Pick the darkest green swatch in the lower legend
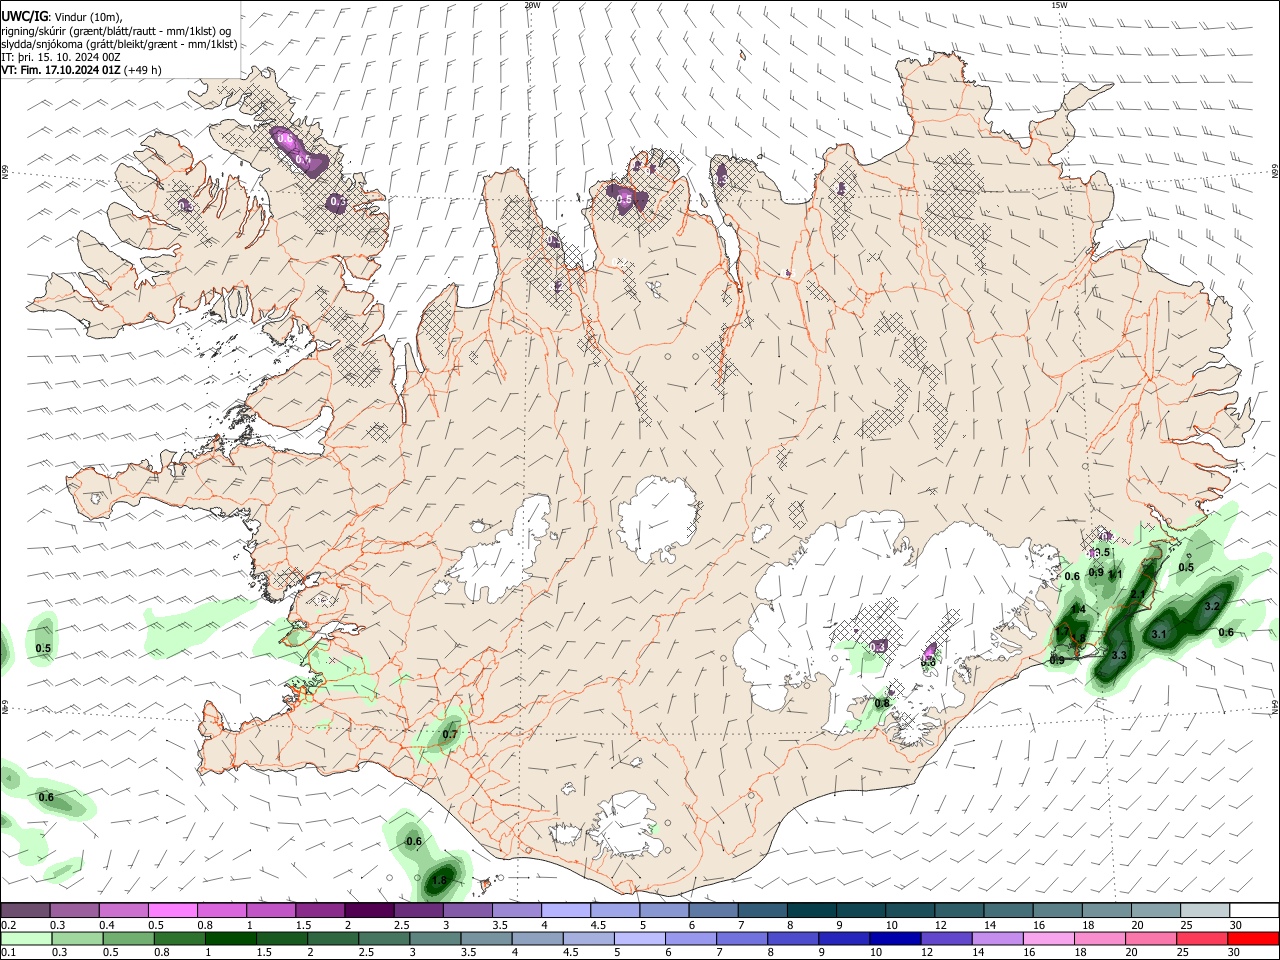Screen dimensions: 1280x960 click(230, 939)
